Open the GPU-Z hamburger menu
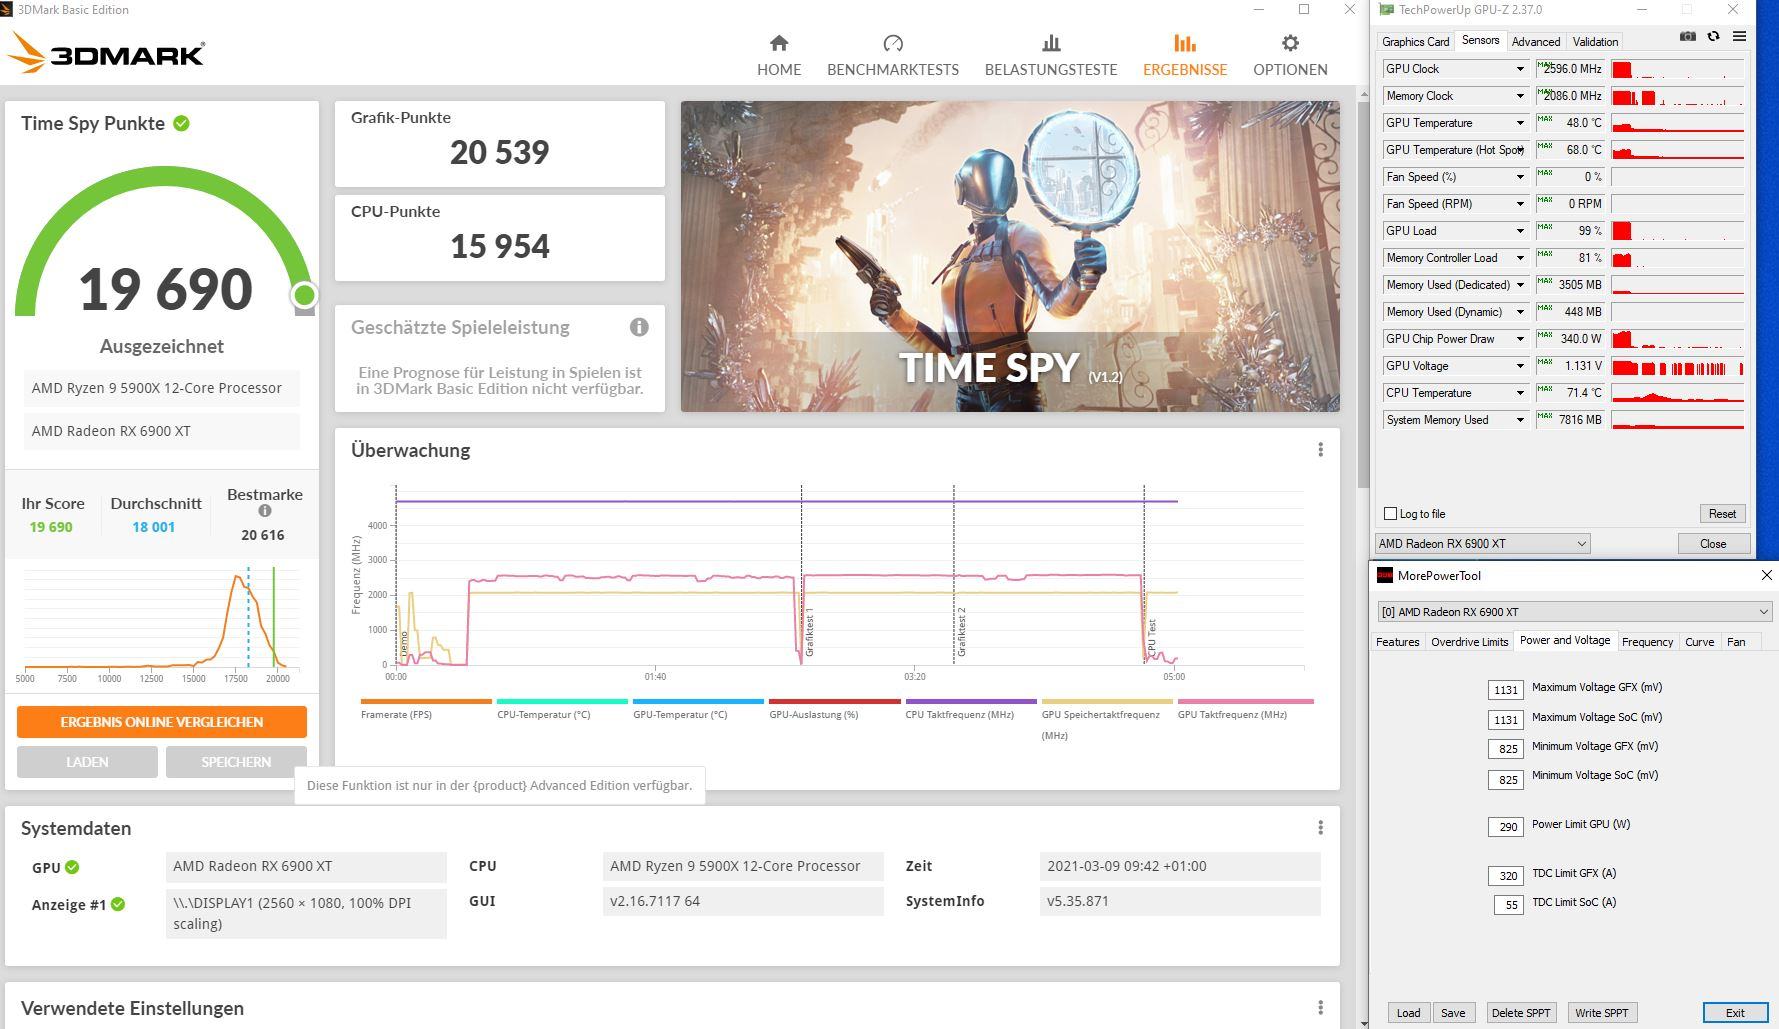 point(1739,36)
